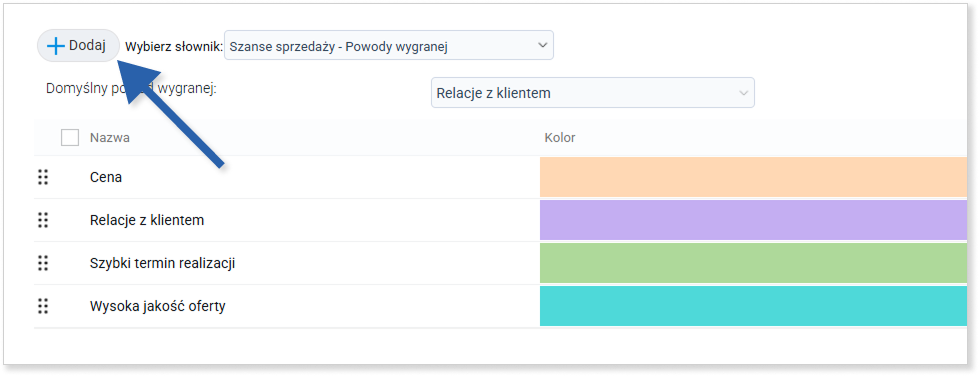Click the drag handle for Cena row
This screenshot has width=979, height=376.
(x=42, y=177)
